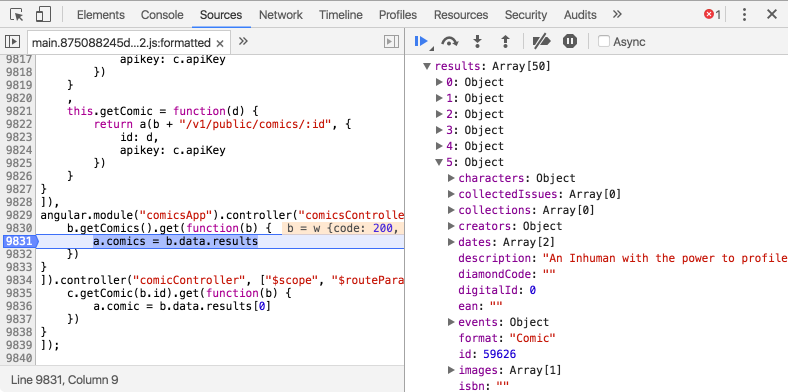Collapse the results Array[50] node

[428, 66]
